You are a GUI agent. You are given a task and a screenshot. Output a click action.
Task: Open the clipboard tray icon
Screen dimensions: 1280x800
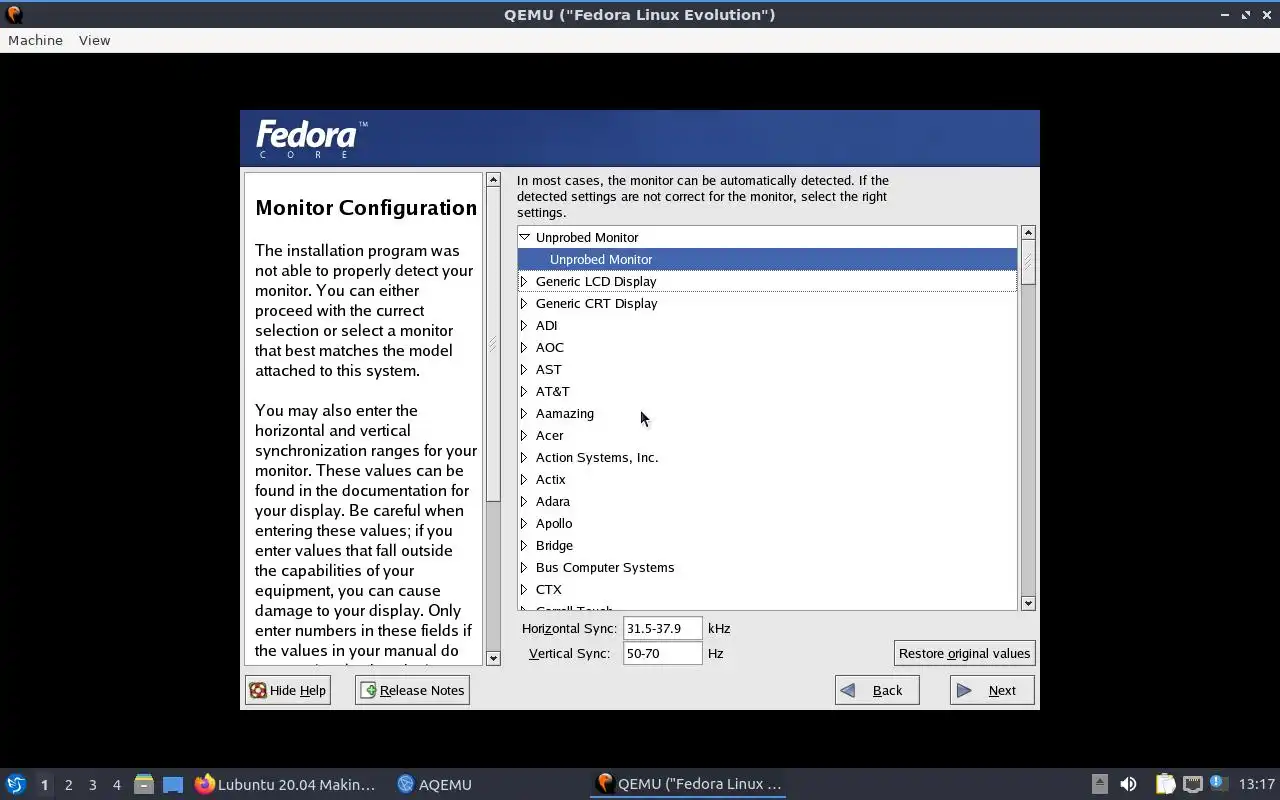(1165, 784)
